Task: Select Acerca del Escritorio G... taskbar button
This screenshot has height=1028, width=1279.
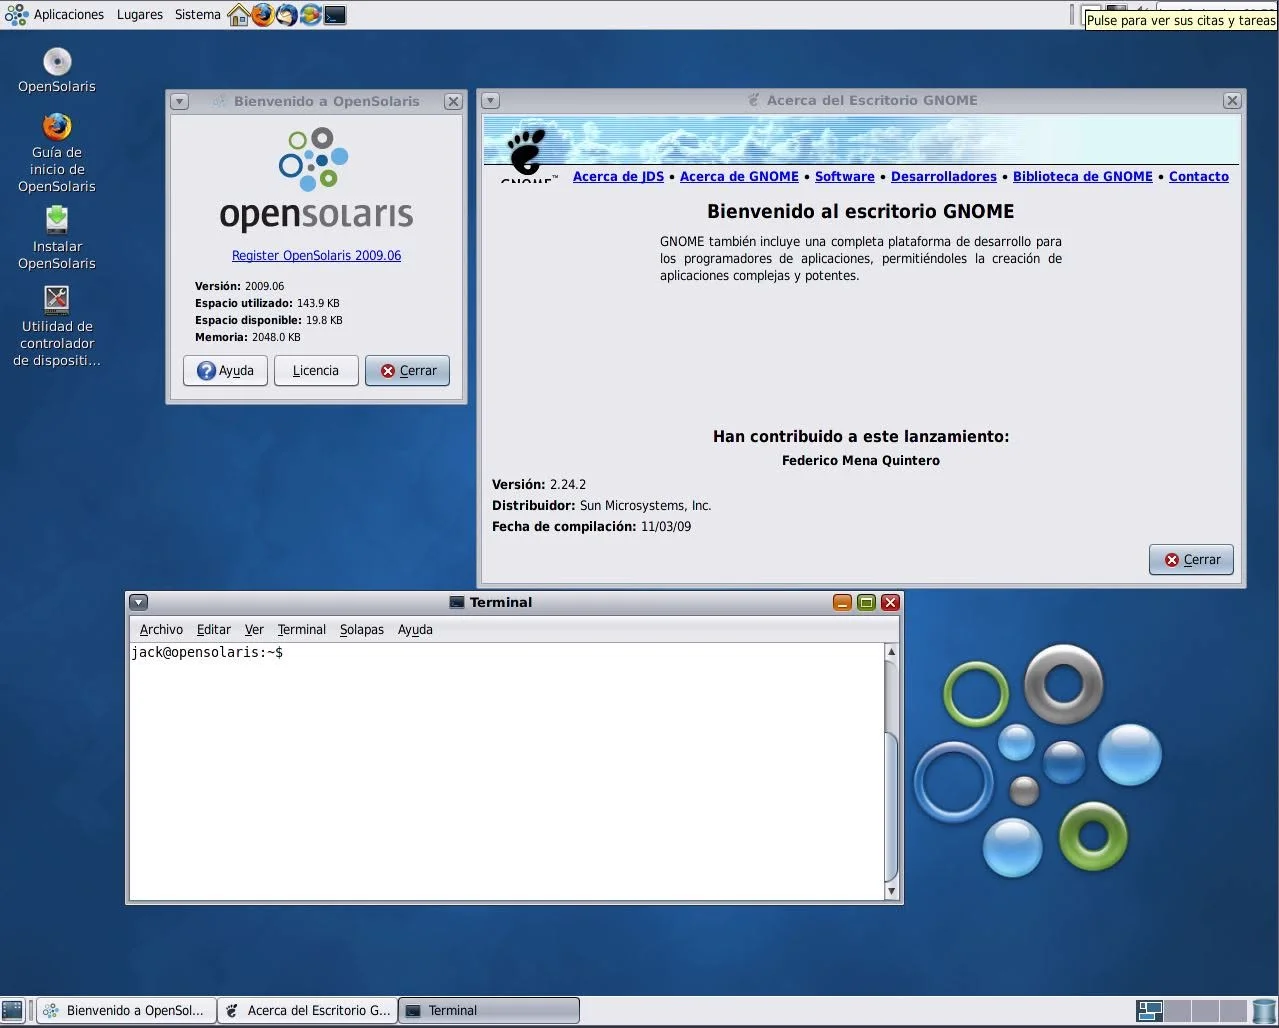Action: (x=308, y=1011)
